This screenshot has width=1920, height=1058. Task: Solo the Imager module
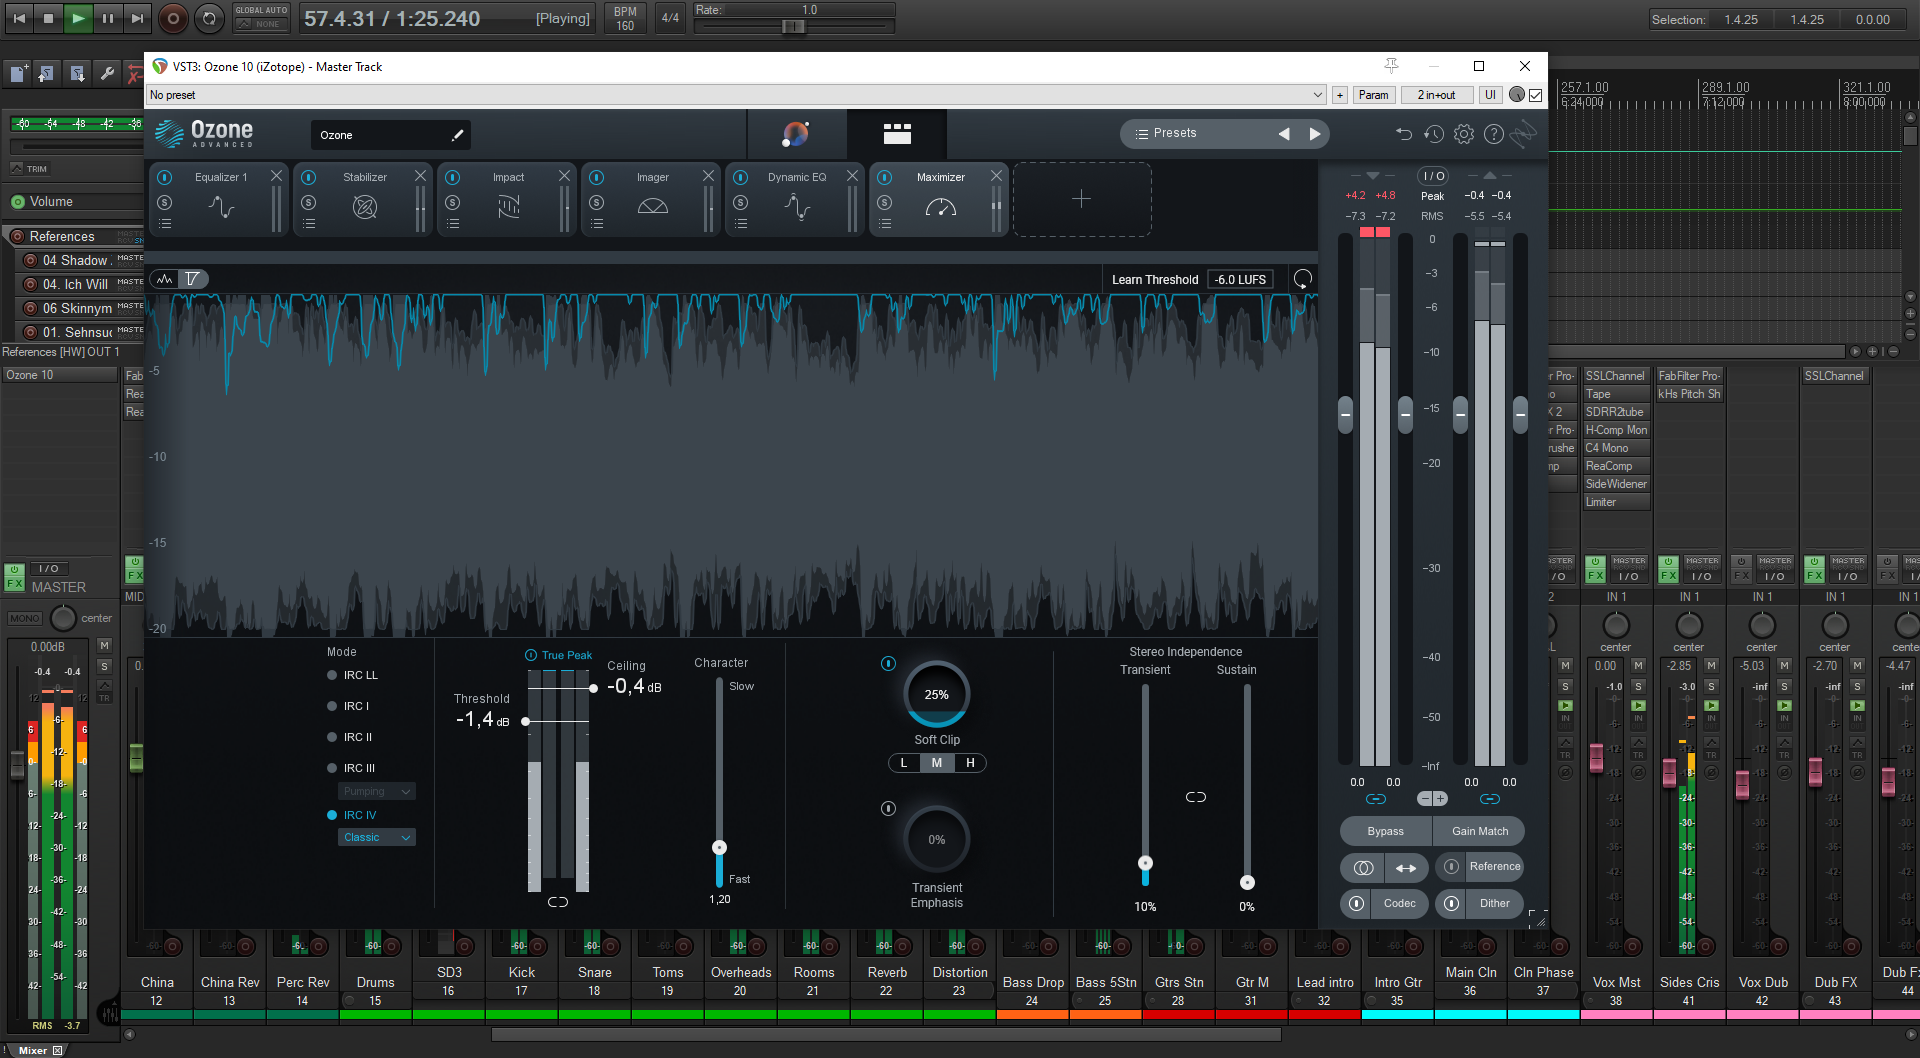[596, 203]
